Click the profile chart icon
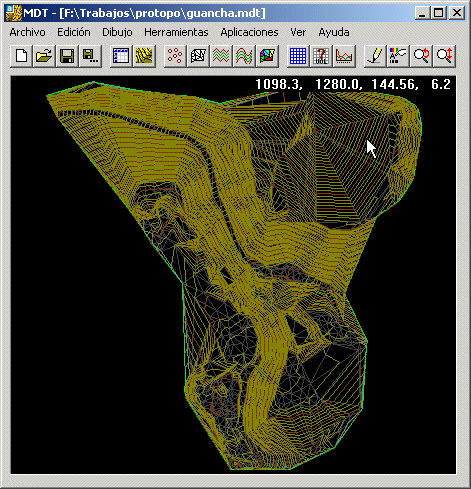Screen dimensions: 471x489 (344, 56)
